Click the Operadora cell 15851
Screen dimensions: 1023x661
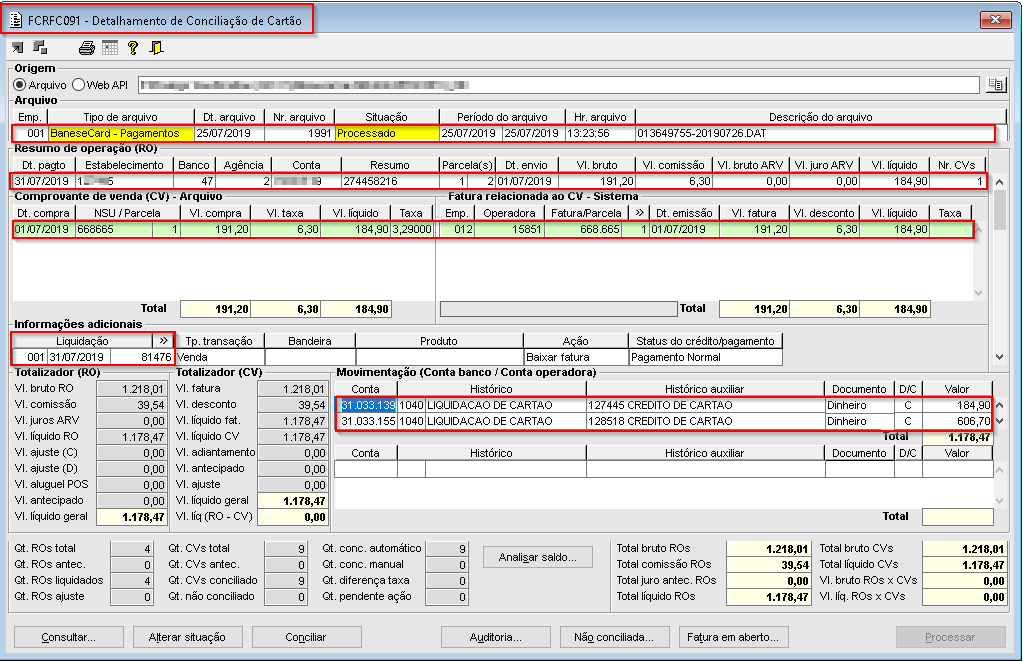(x=509, y=229)
